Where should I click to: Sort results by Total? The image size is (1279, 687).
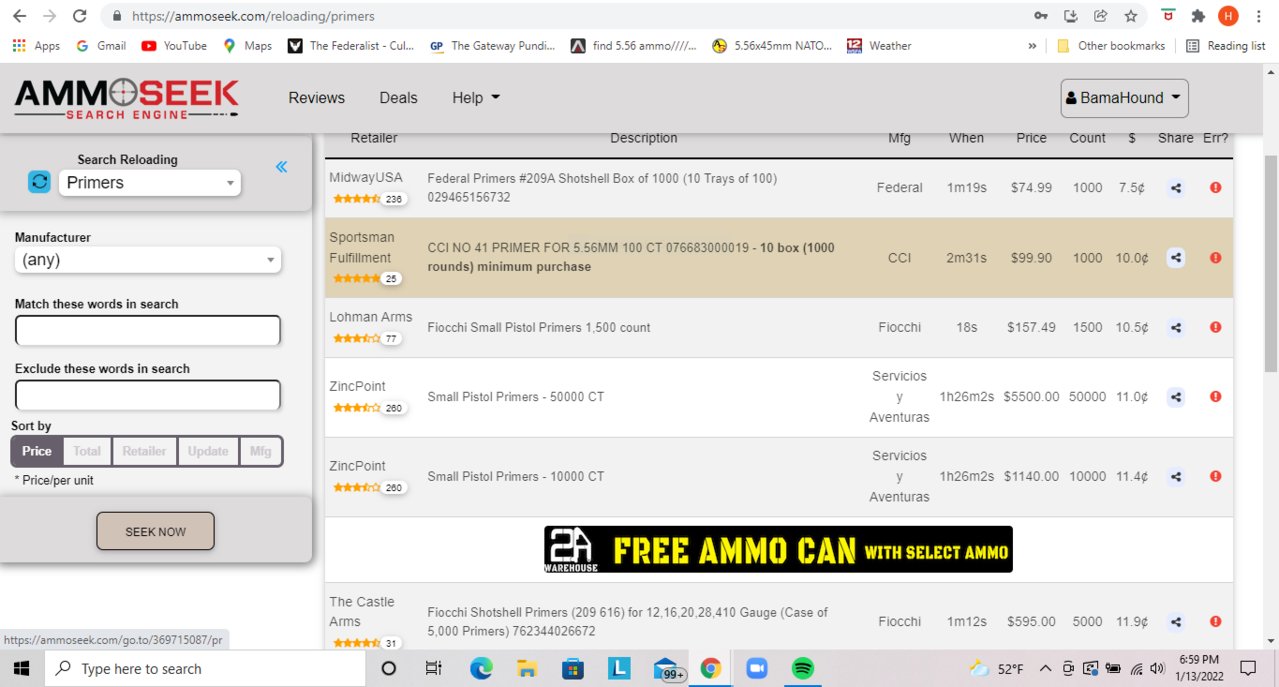pos(87,451)
